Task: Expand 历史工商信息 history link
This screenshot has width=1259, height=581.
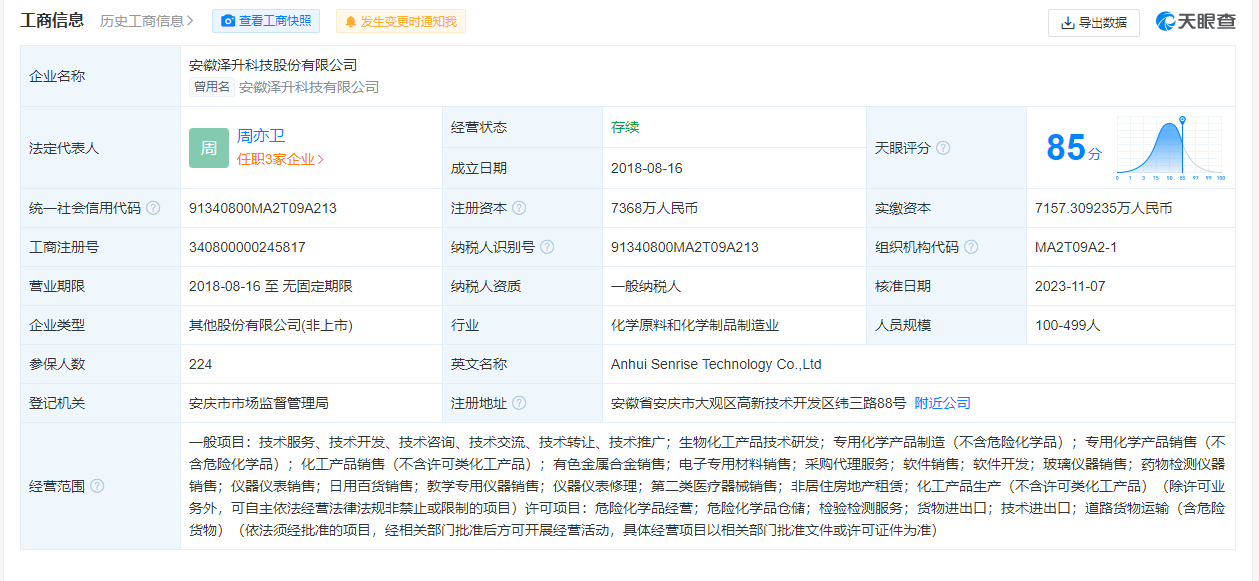Action: coord(148,21)
